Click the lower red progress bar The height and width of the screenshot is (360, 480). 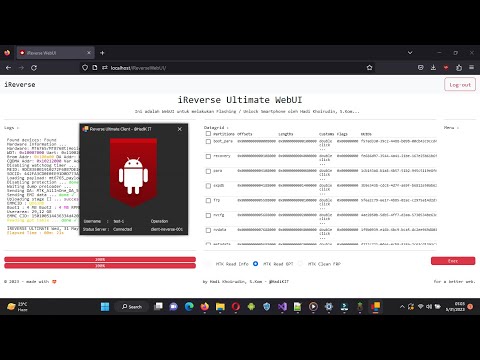tap(100, 266)
